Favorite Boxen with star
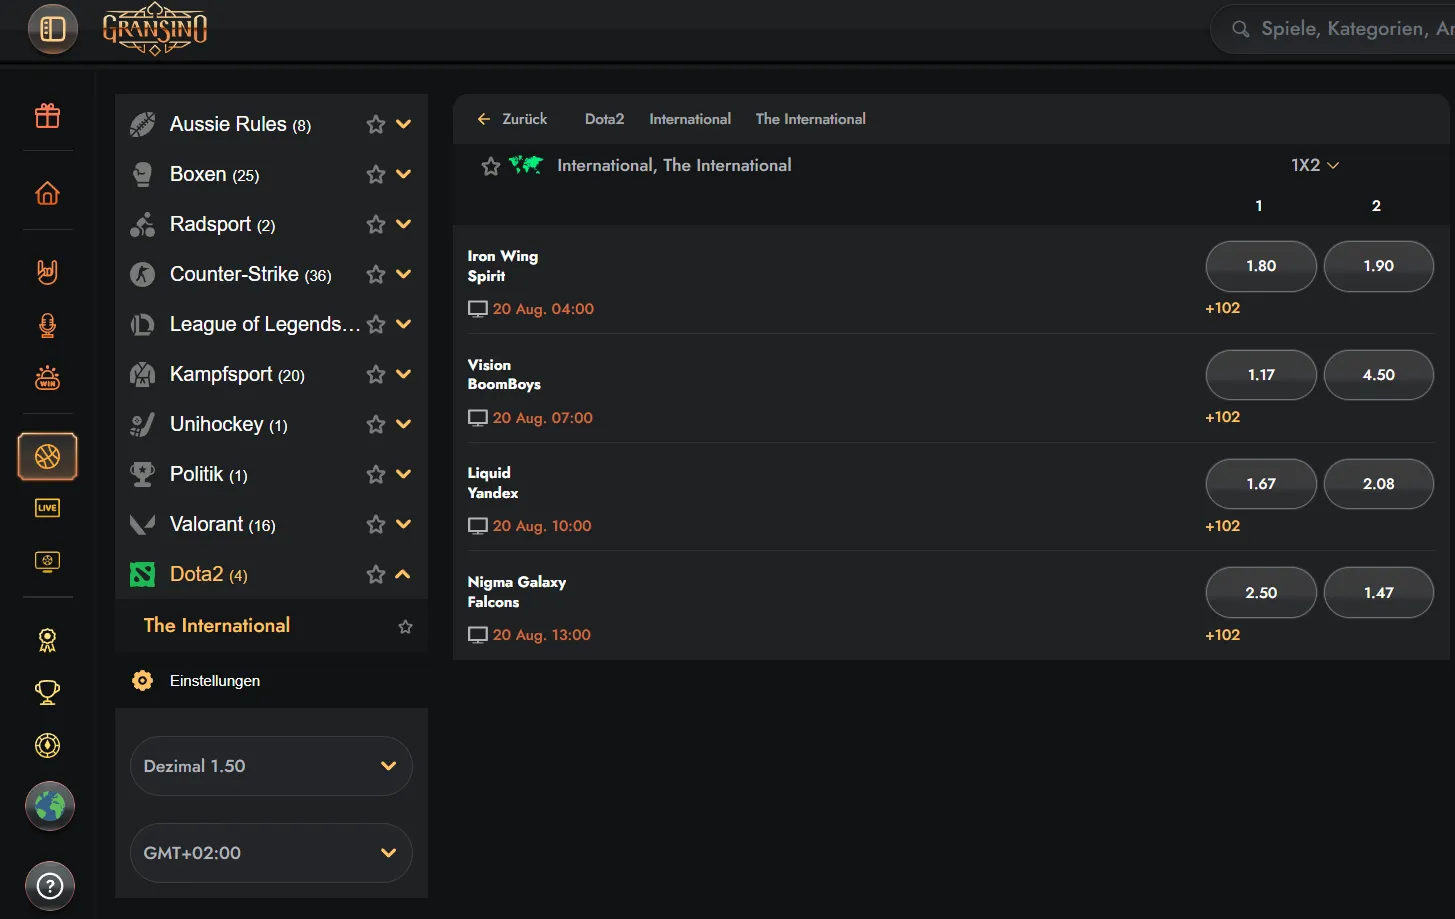 coord(376,174)
